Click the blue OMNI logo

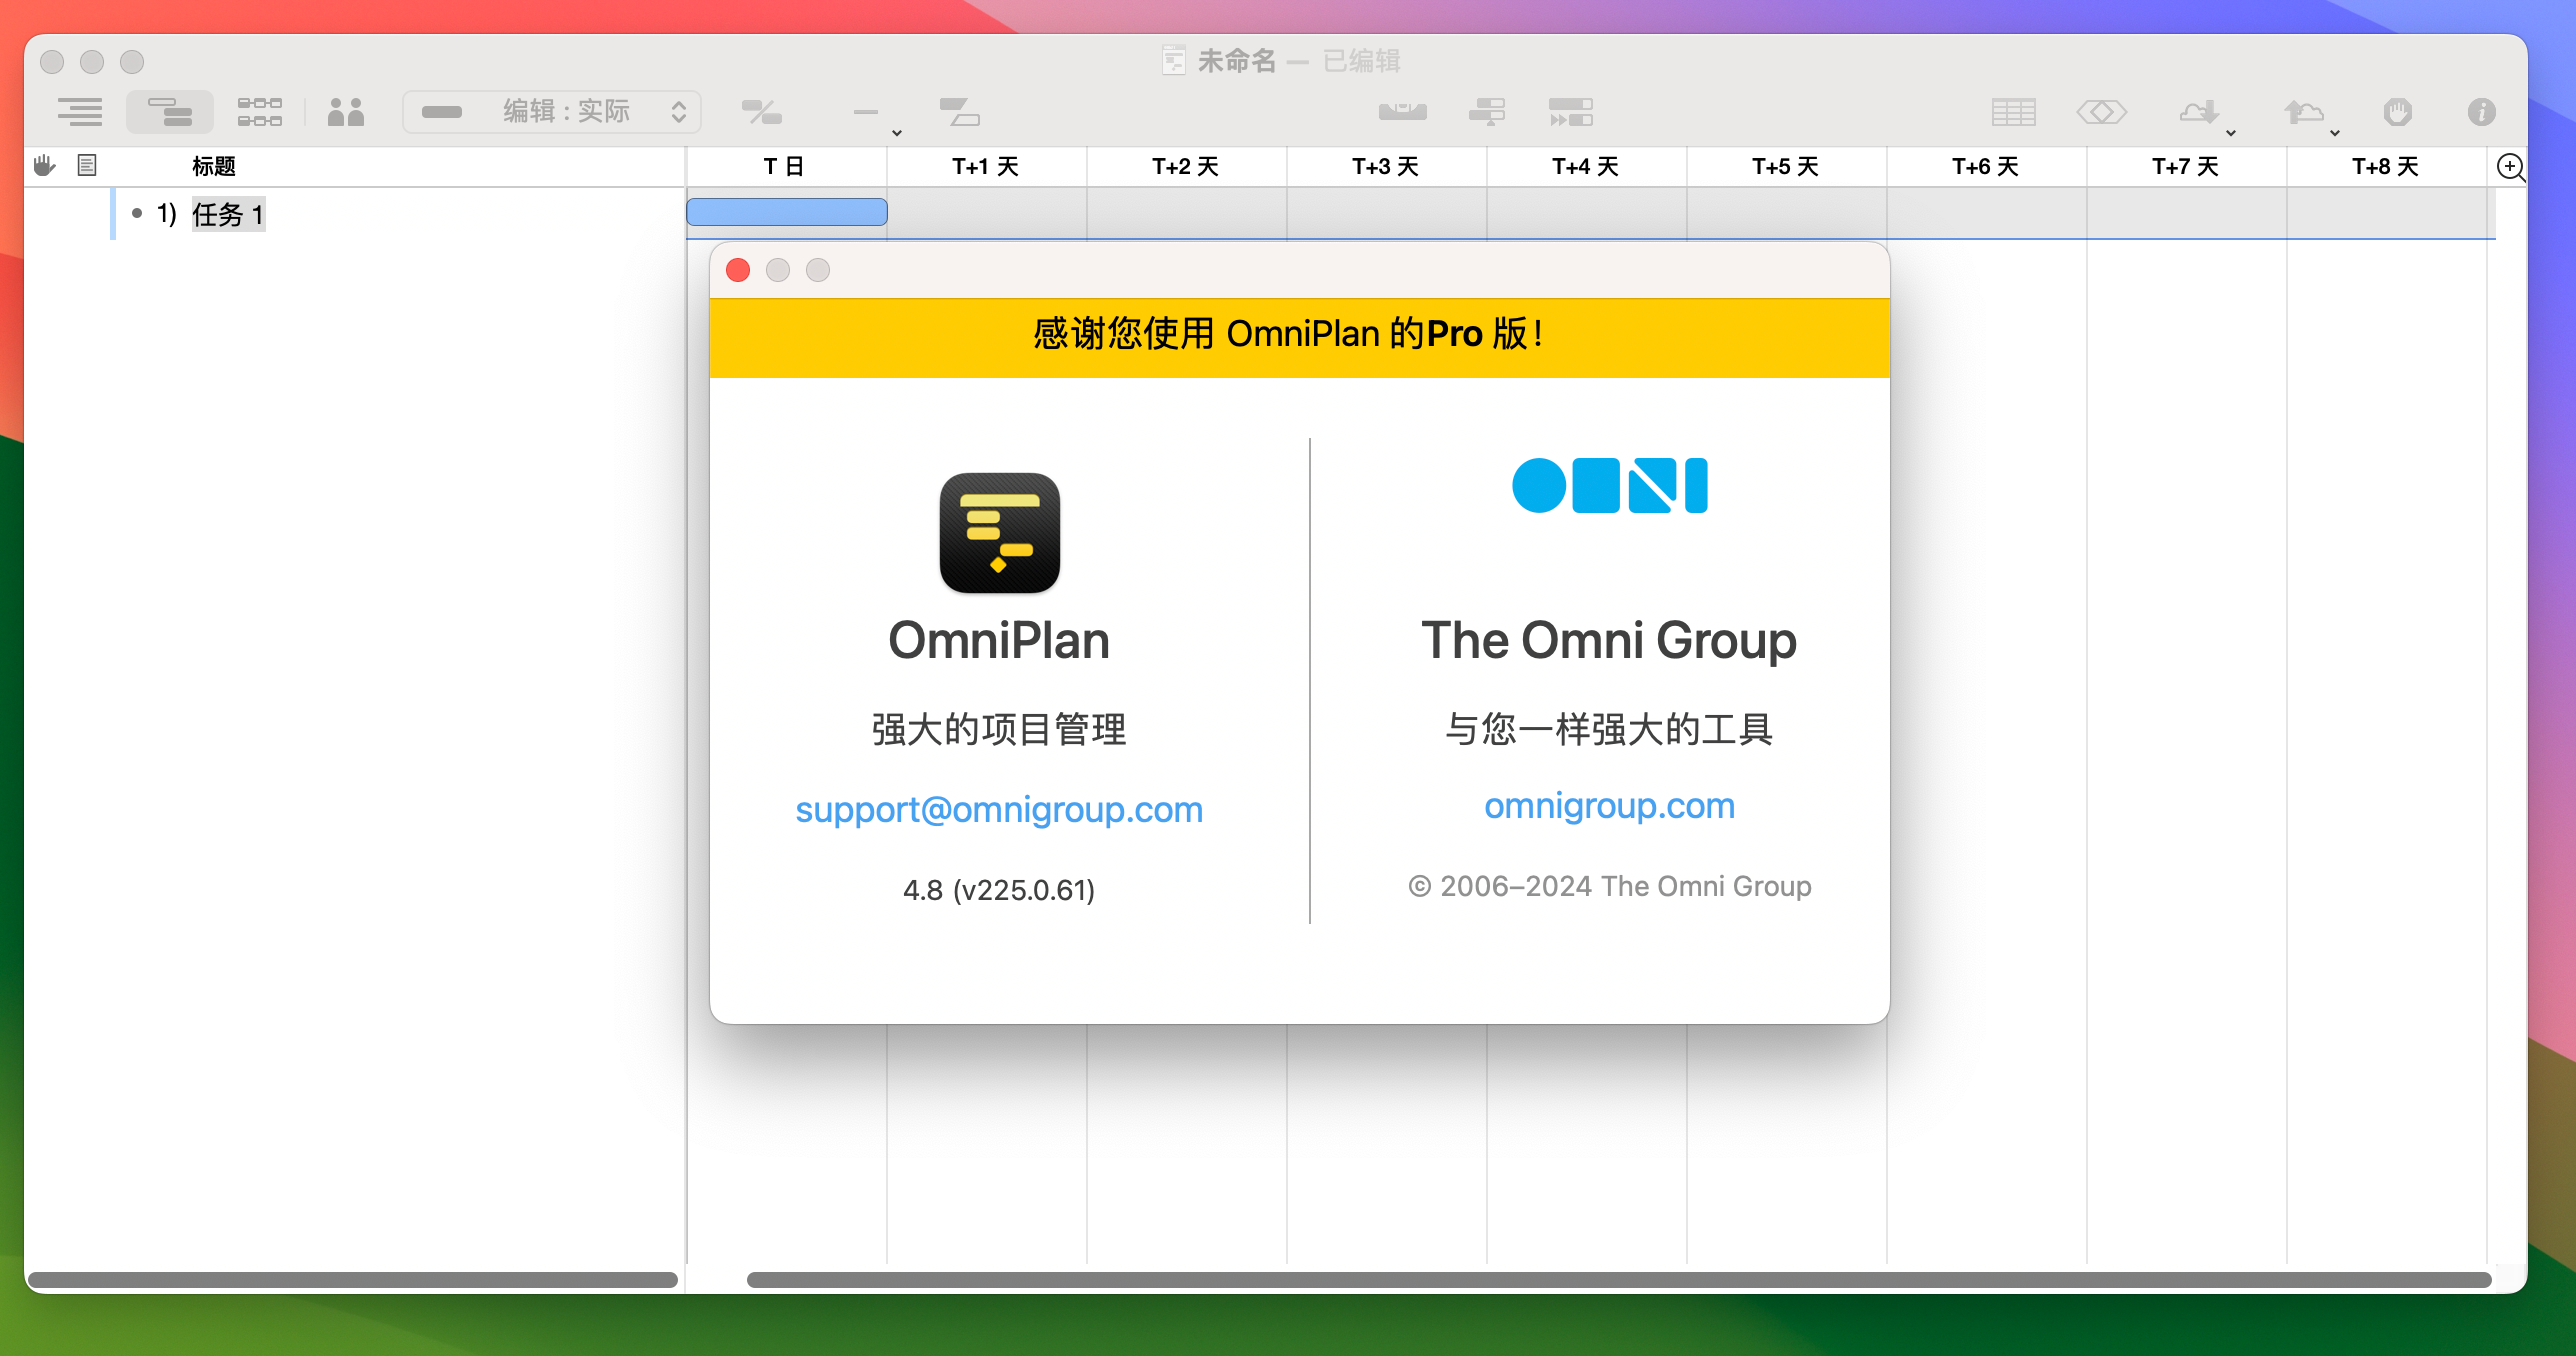point(1609,486)
